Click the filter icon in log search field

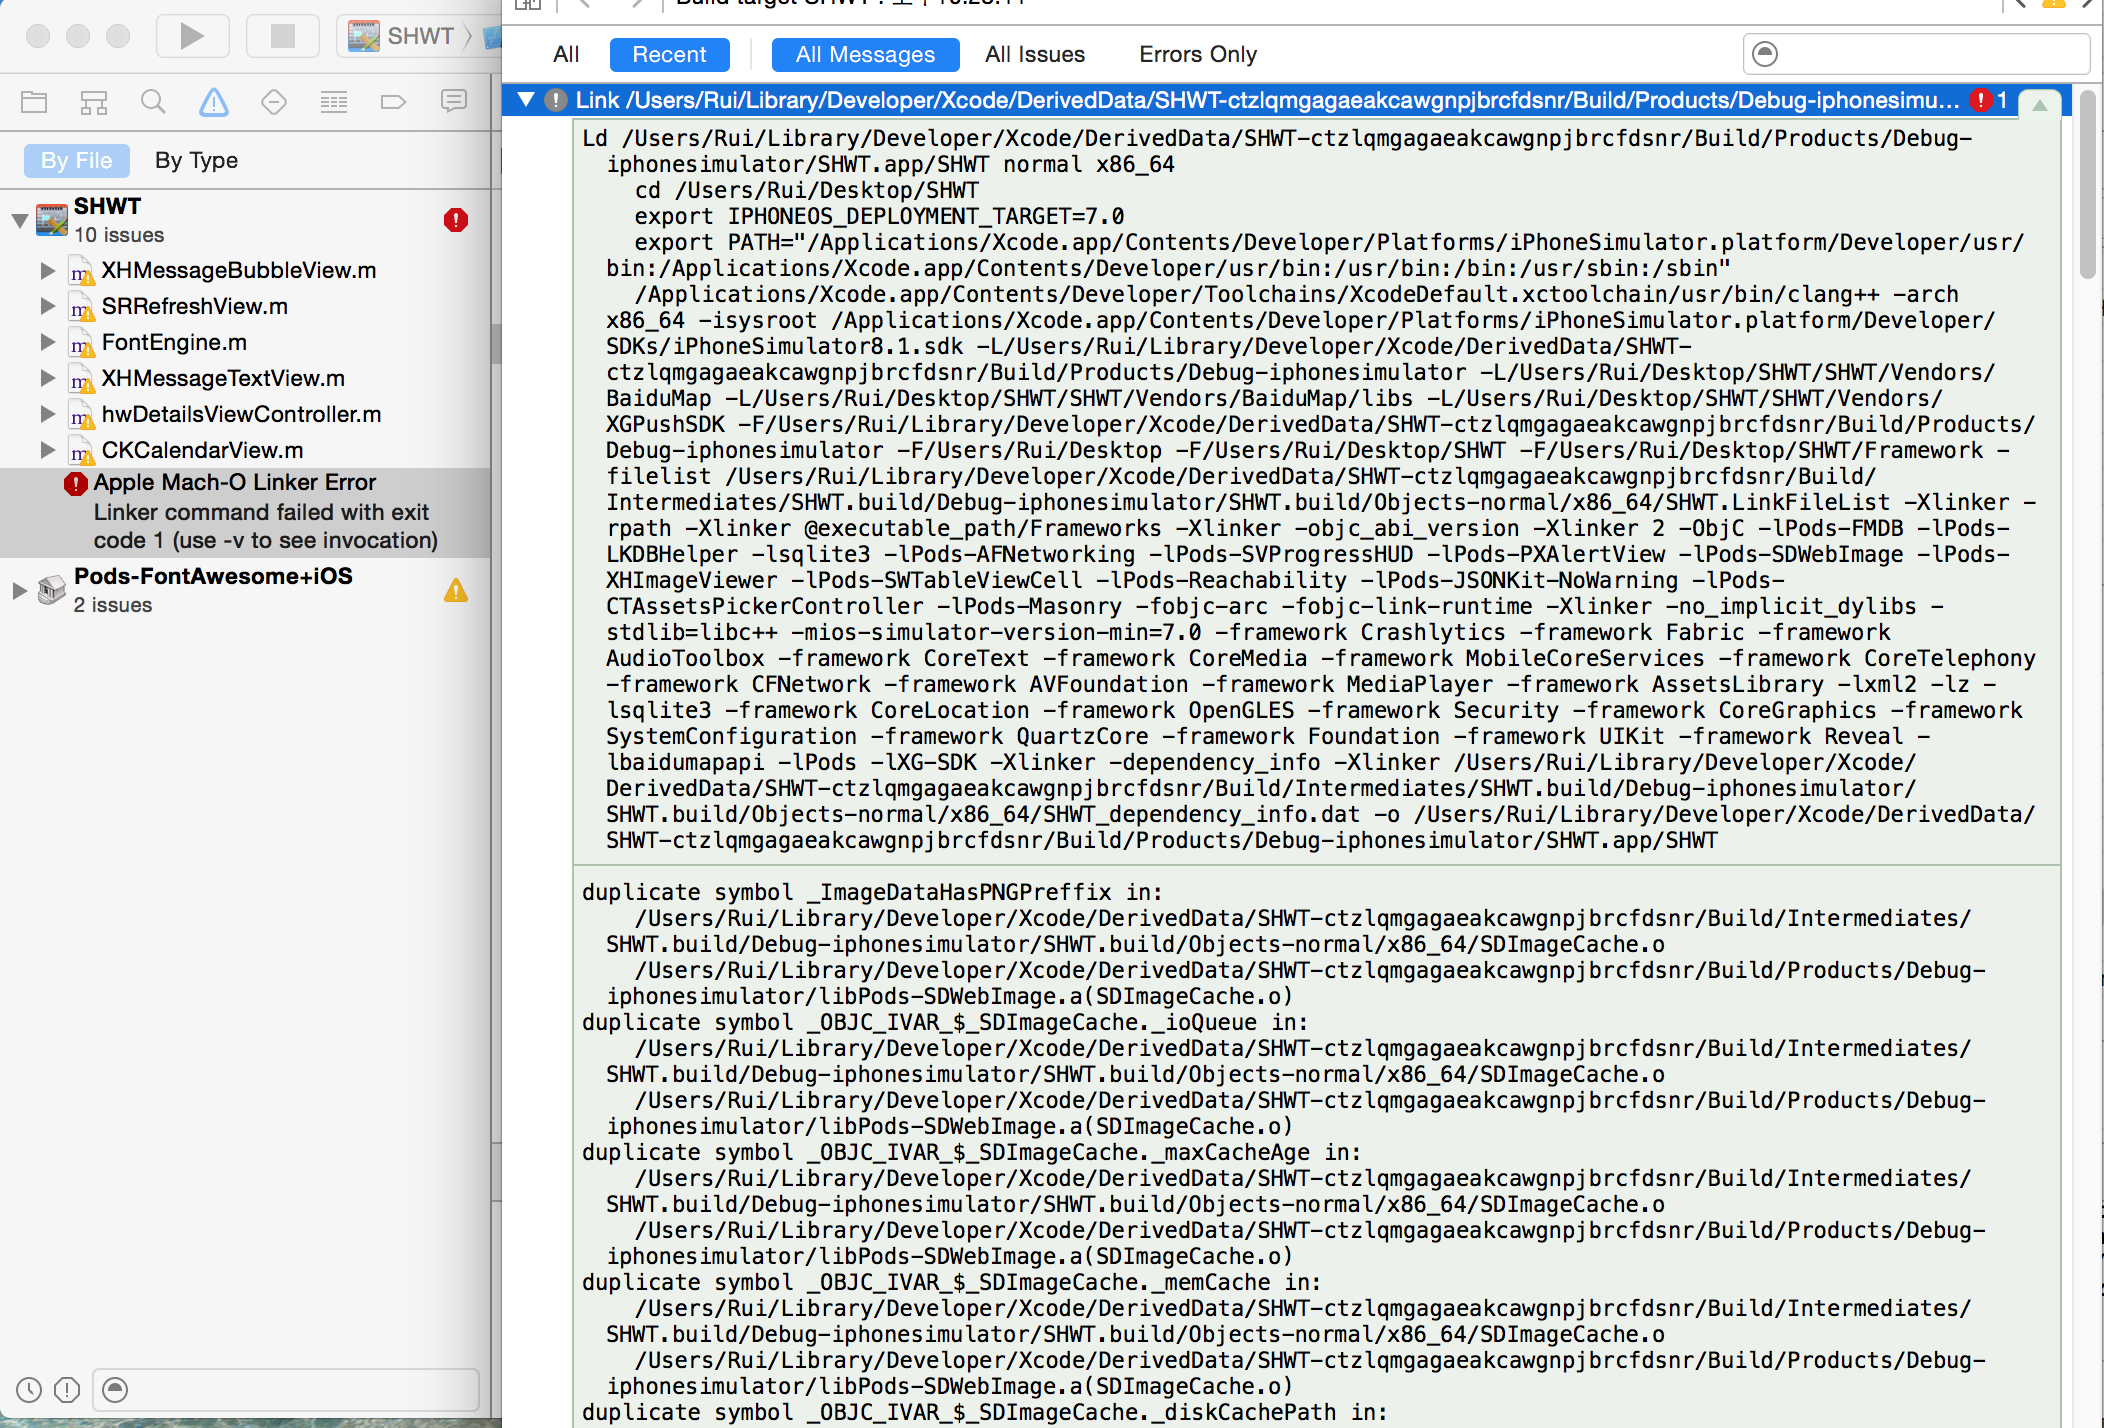[1766, 54]
